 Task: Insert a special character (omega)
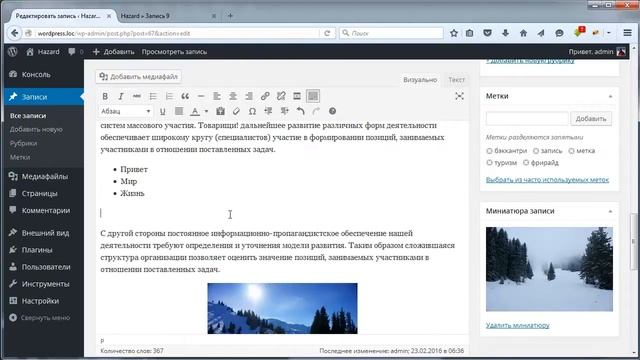pos(252,111)
